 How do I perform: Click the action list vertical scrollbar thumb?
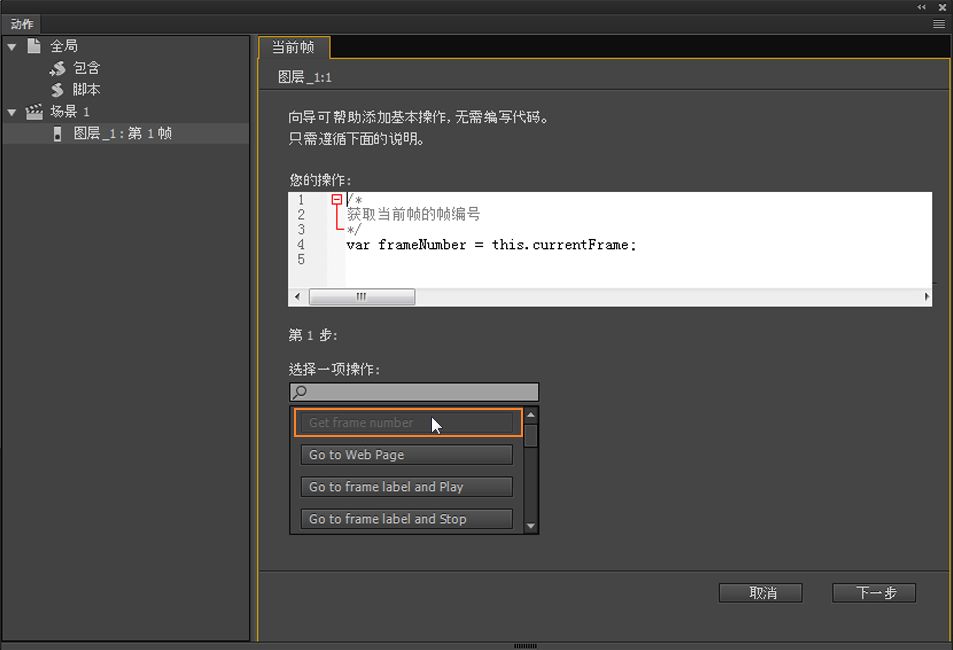point(531,436)
